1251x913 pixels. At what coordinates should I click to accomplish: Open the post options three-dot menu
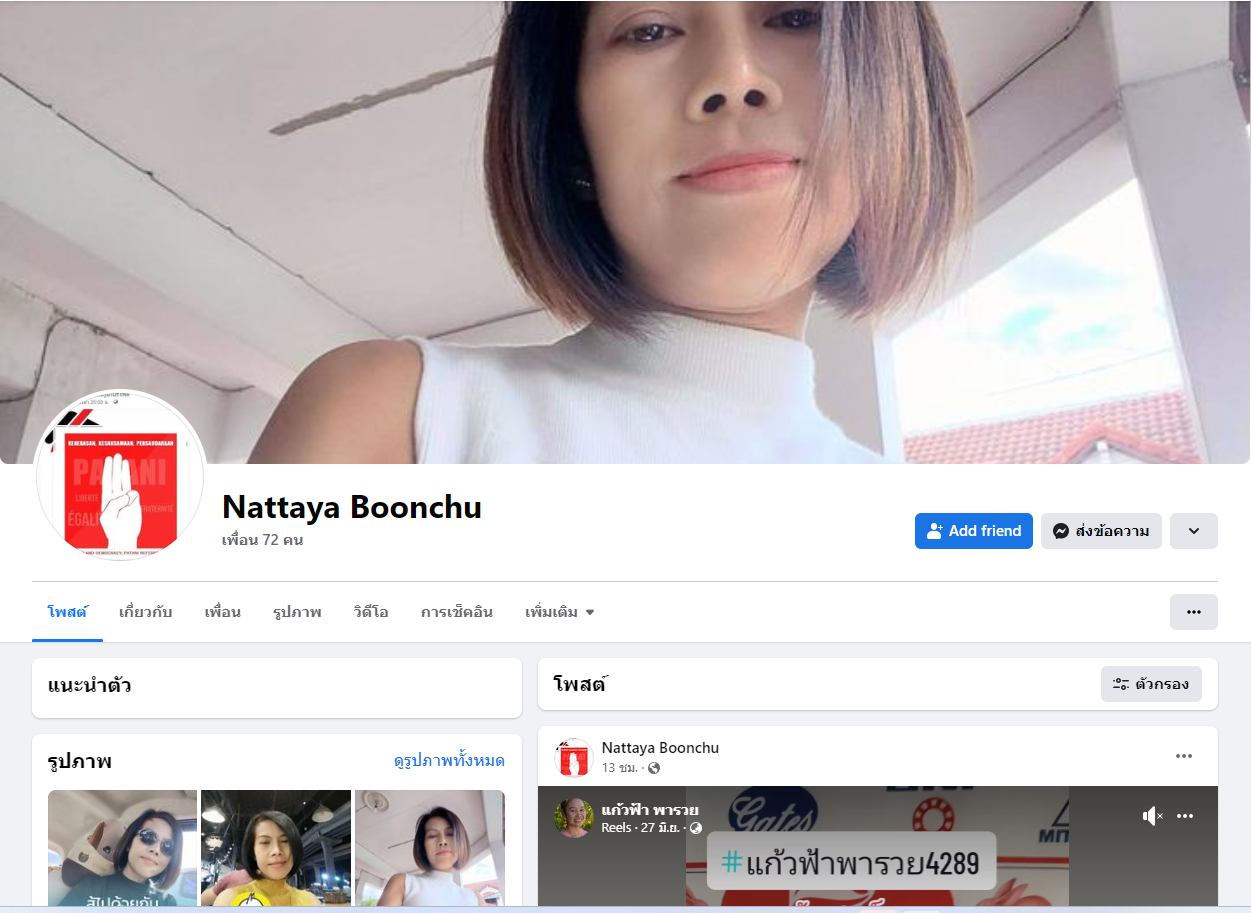(1184, 756)
